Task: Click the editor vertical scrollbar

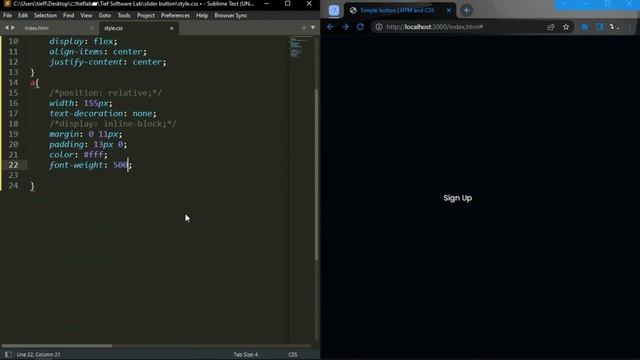Action: click(x=316, y=174)
